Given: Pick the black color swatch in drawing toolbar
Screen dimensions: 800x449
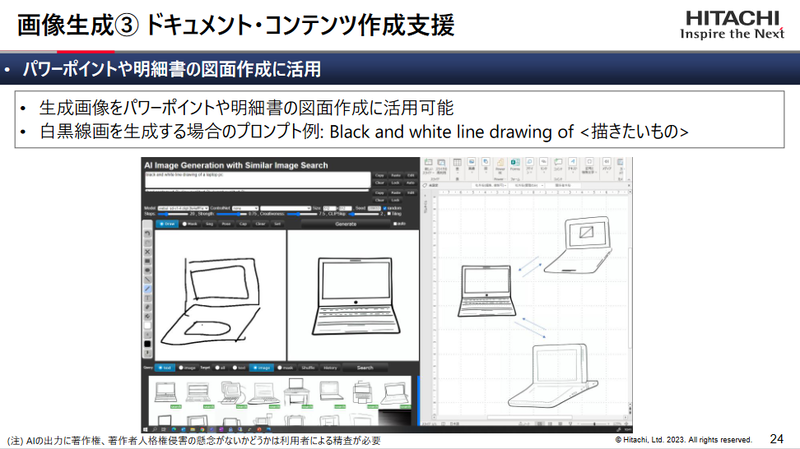Looking at the screenshot, I should tap(147, 344).
